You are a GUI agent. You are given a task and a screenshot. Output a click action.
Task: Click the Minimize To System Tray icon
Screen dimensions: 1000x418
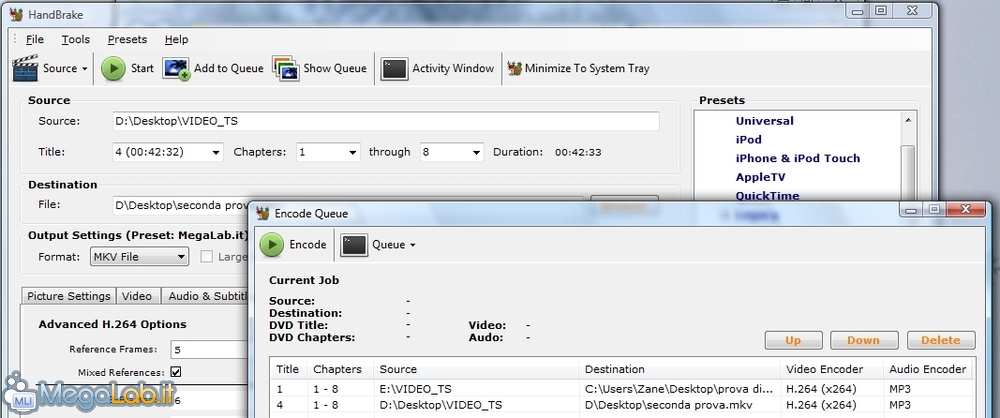click(515, 68)
